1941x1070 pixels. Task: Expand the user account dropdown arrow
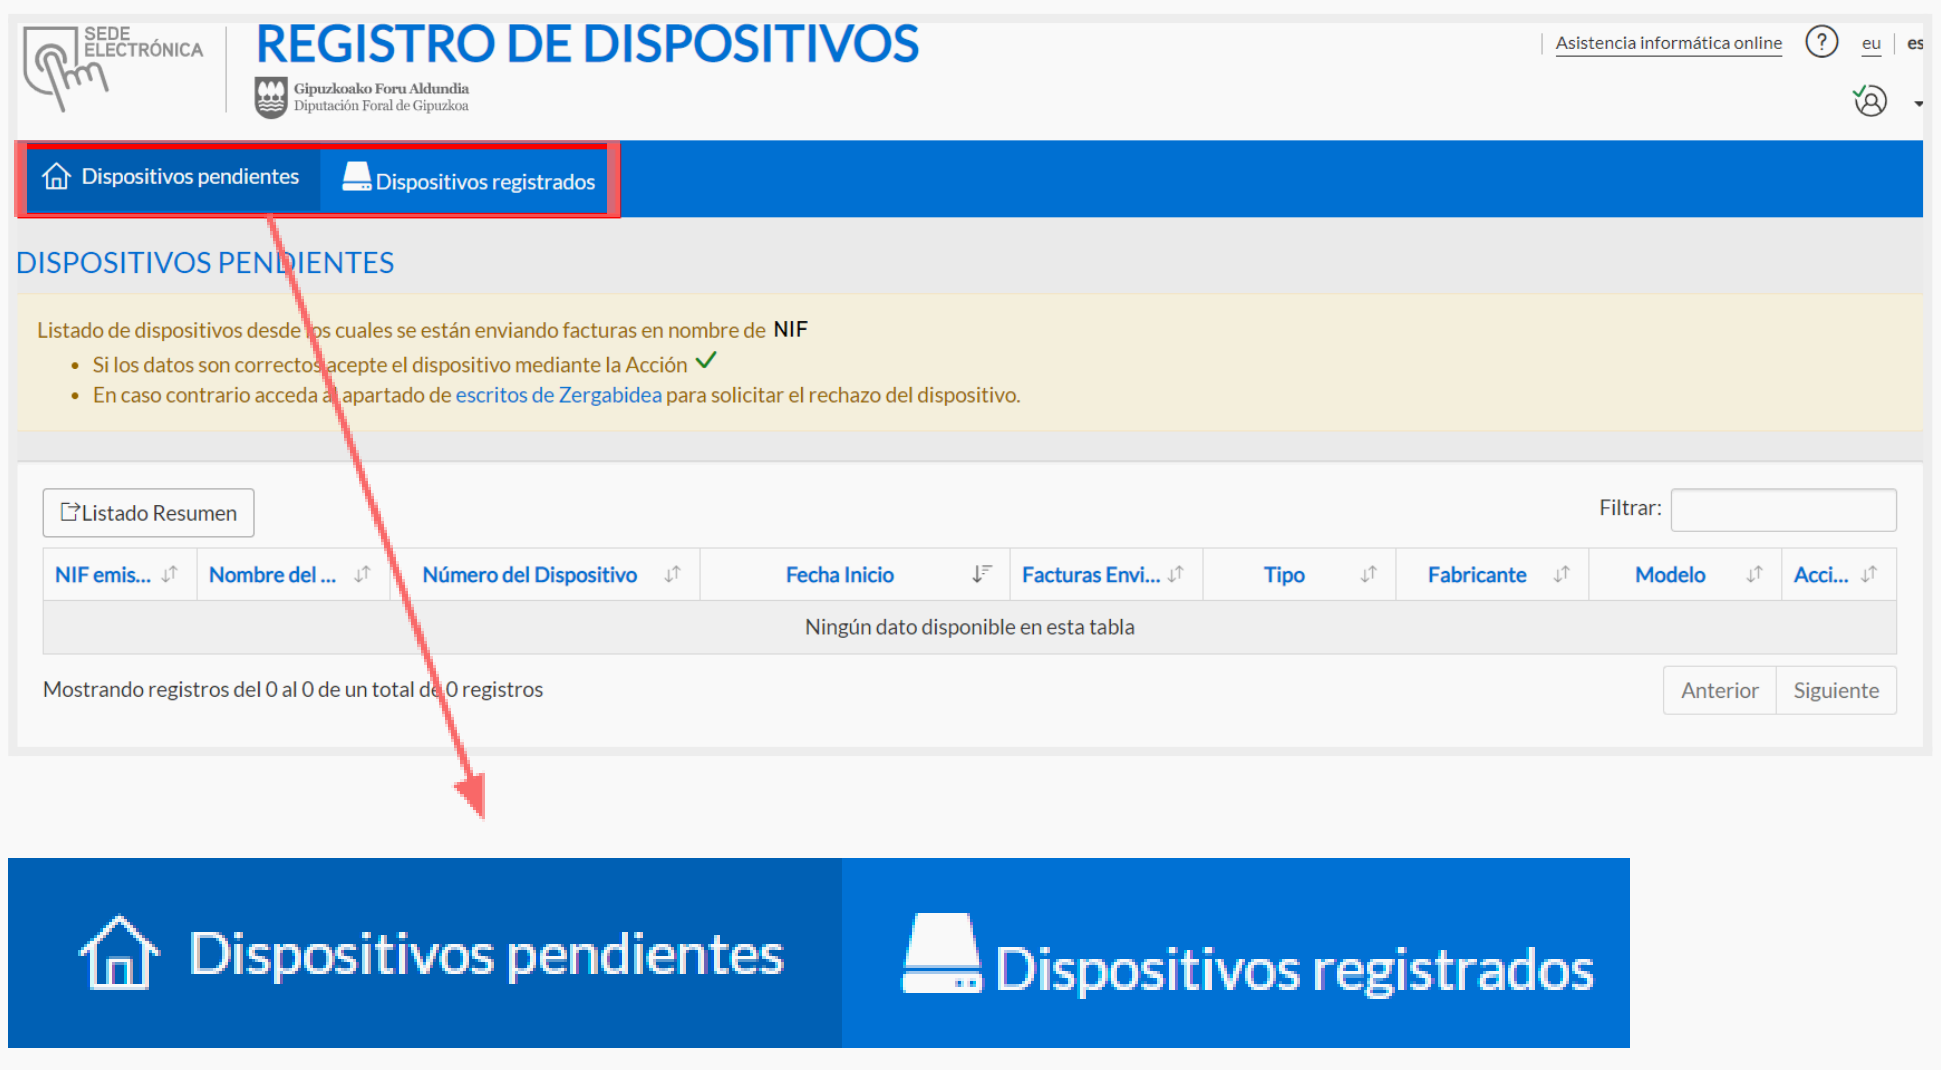click(1918, 104)
